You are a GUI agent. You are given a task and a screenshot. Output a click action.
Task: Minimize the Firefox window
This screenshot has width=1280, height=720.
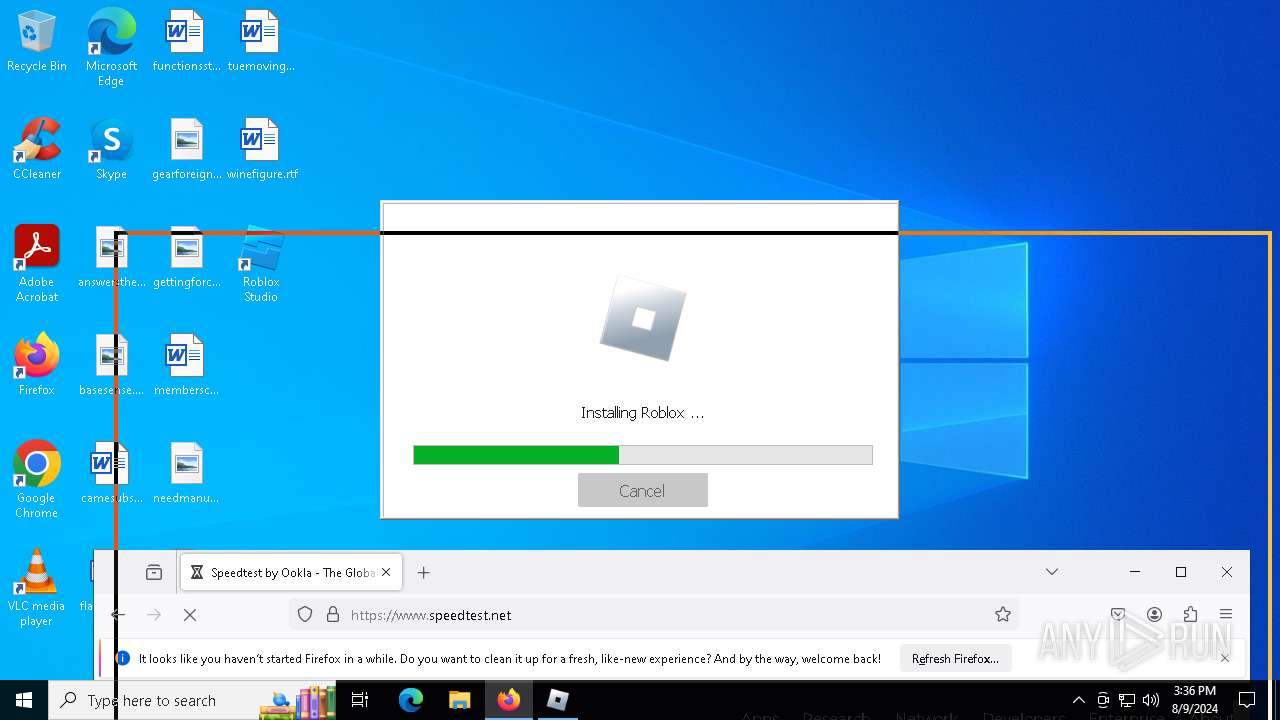click(x=1135, y=572)
